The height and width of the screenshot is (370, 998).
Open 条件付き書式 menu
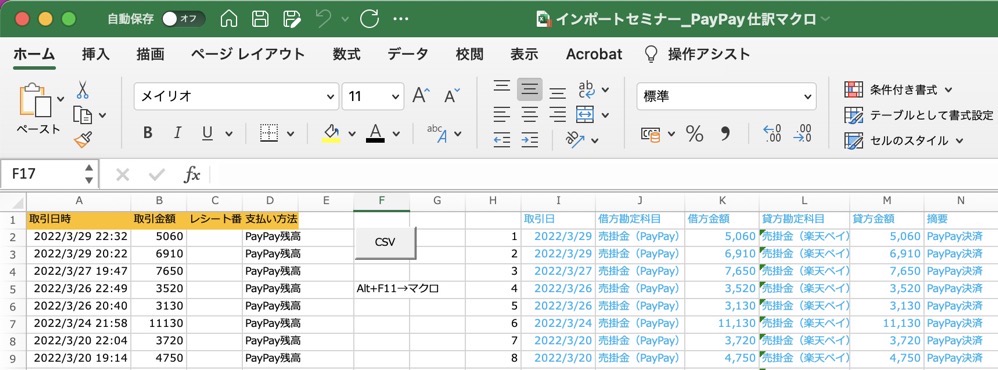[x=898, y=90]
